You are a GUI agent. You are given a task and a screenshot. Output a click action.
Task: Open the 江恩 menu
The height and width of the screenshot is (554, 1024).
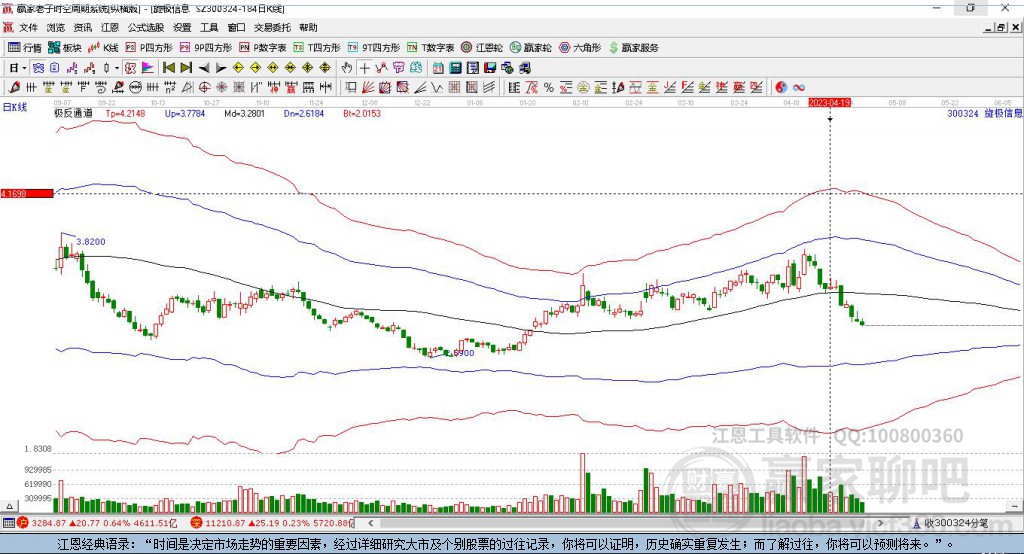tap(110, 27)
